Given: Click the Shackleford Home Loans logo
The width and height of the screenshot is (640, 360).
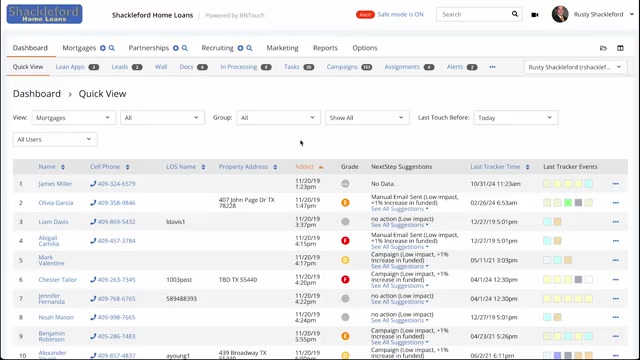Looking at the screenshot, I should coord(44,14).
